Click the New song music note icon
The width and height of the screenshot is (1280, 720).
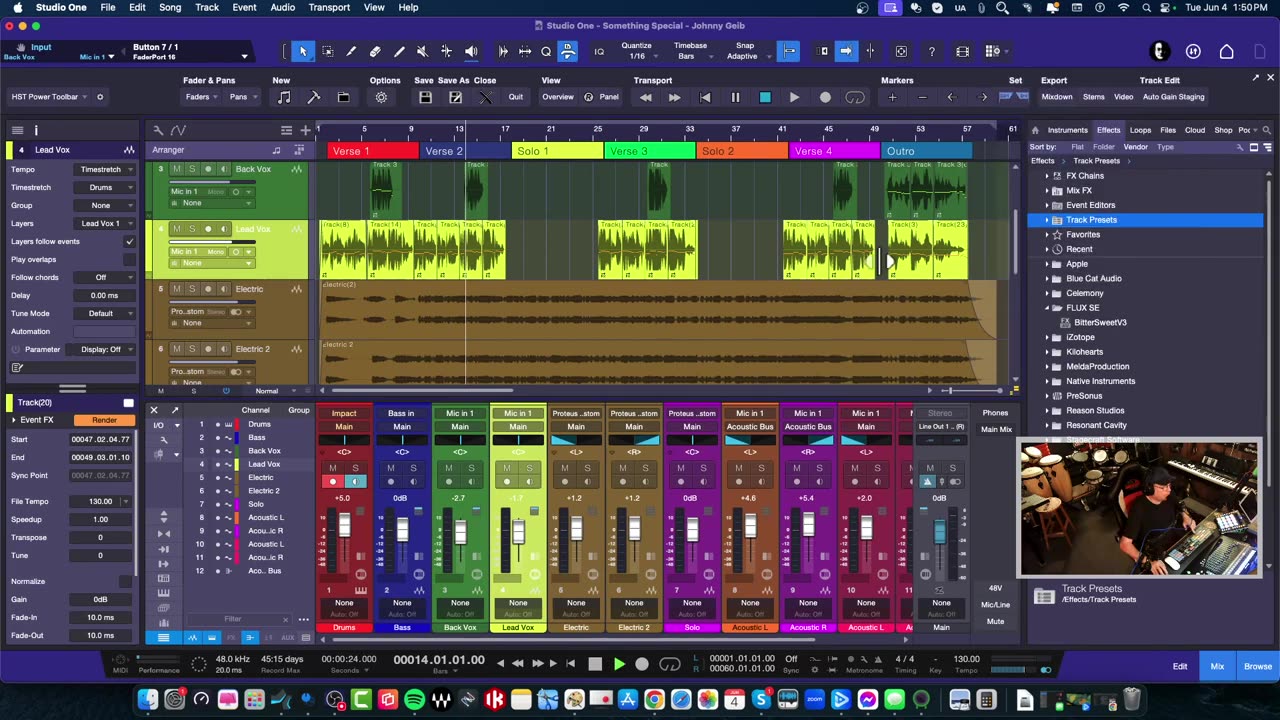point(284,97)
